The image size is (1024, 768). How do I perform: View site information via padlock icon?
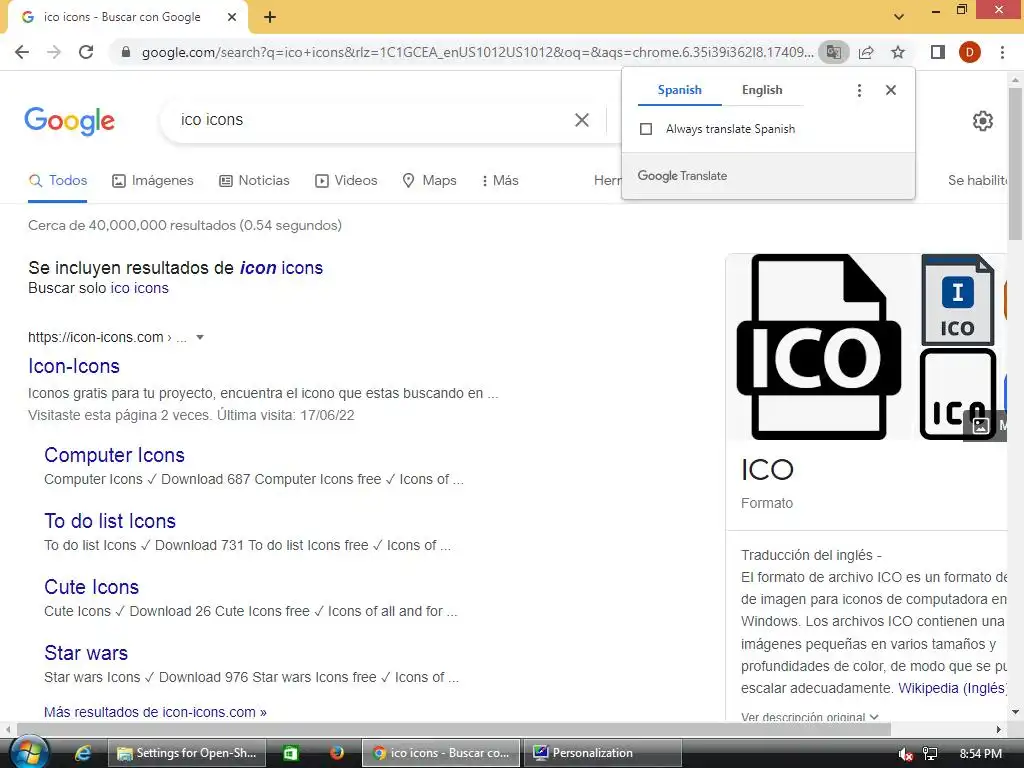tap(126, 52)
